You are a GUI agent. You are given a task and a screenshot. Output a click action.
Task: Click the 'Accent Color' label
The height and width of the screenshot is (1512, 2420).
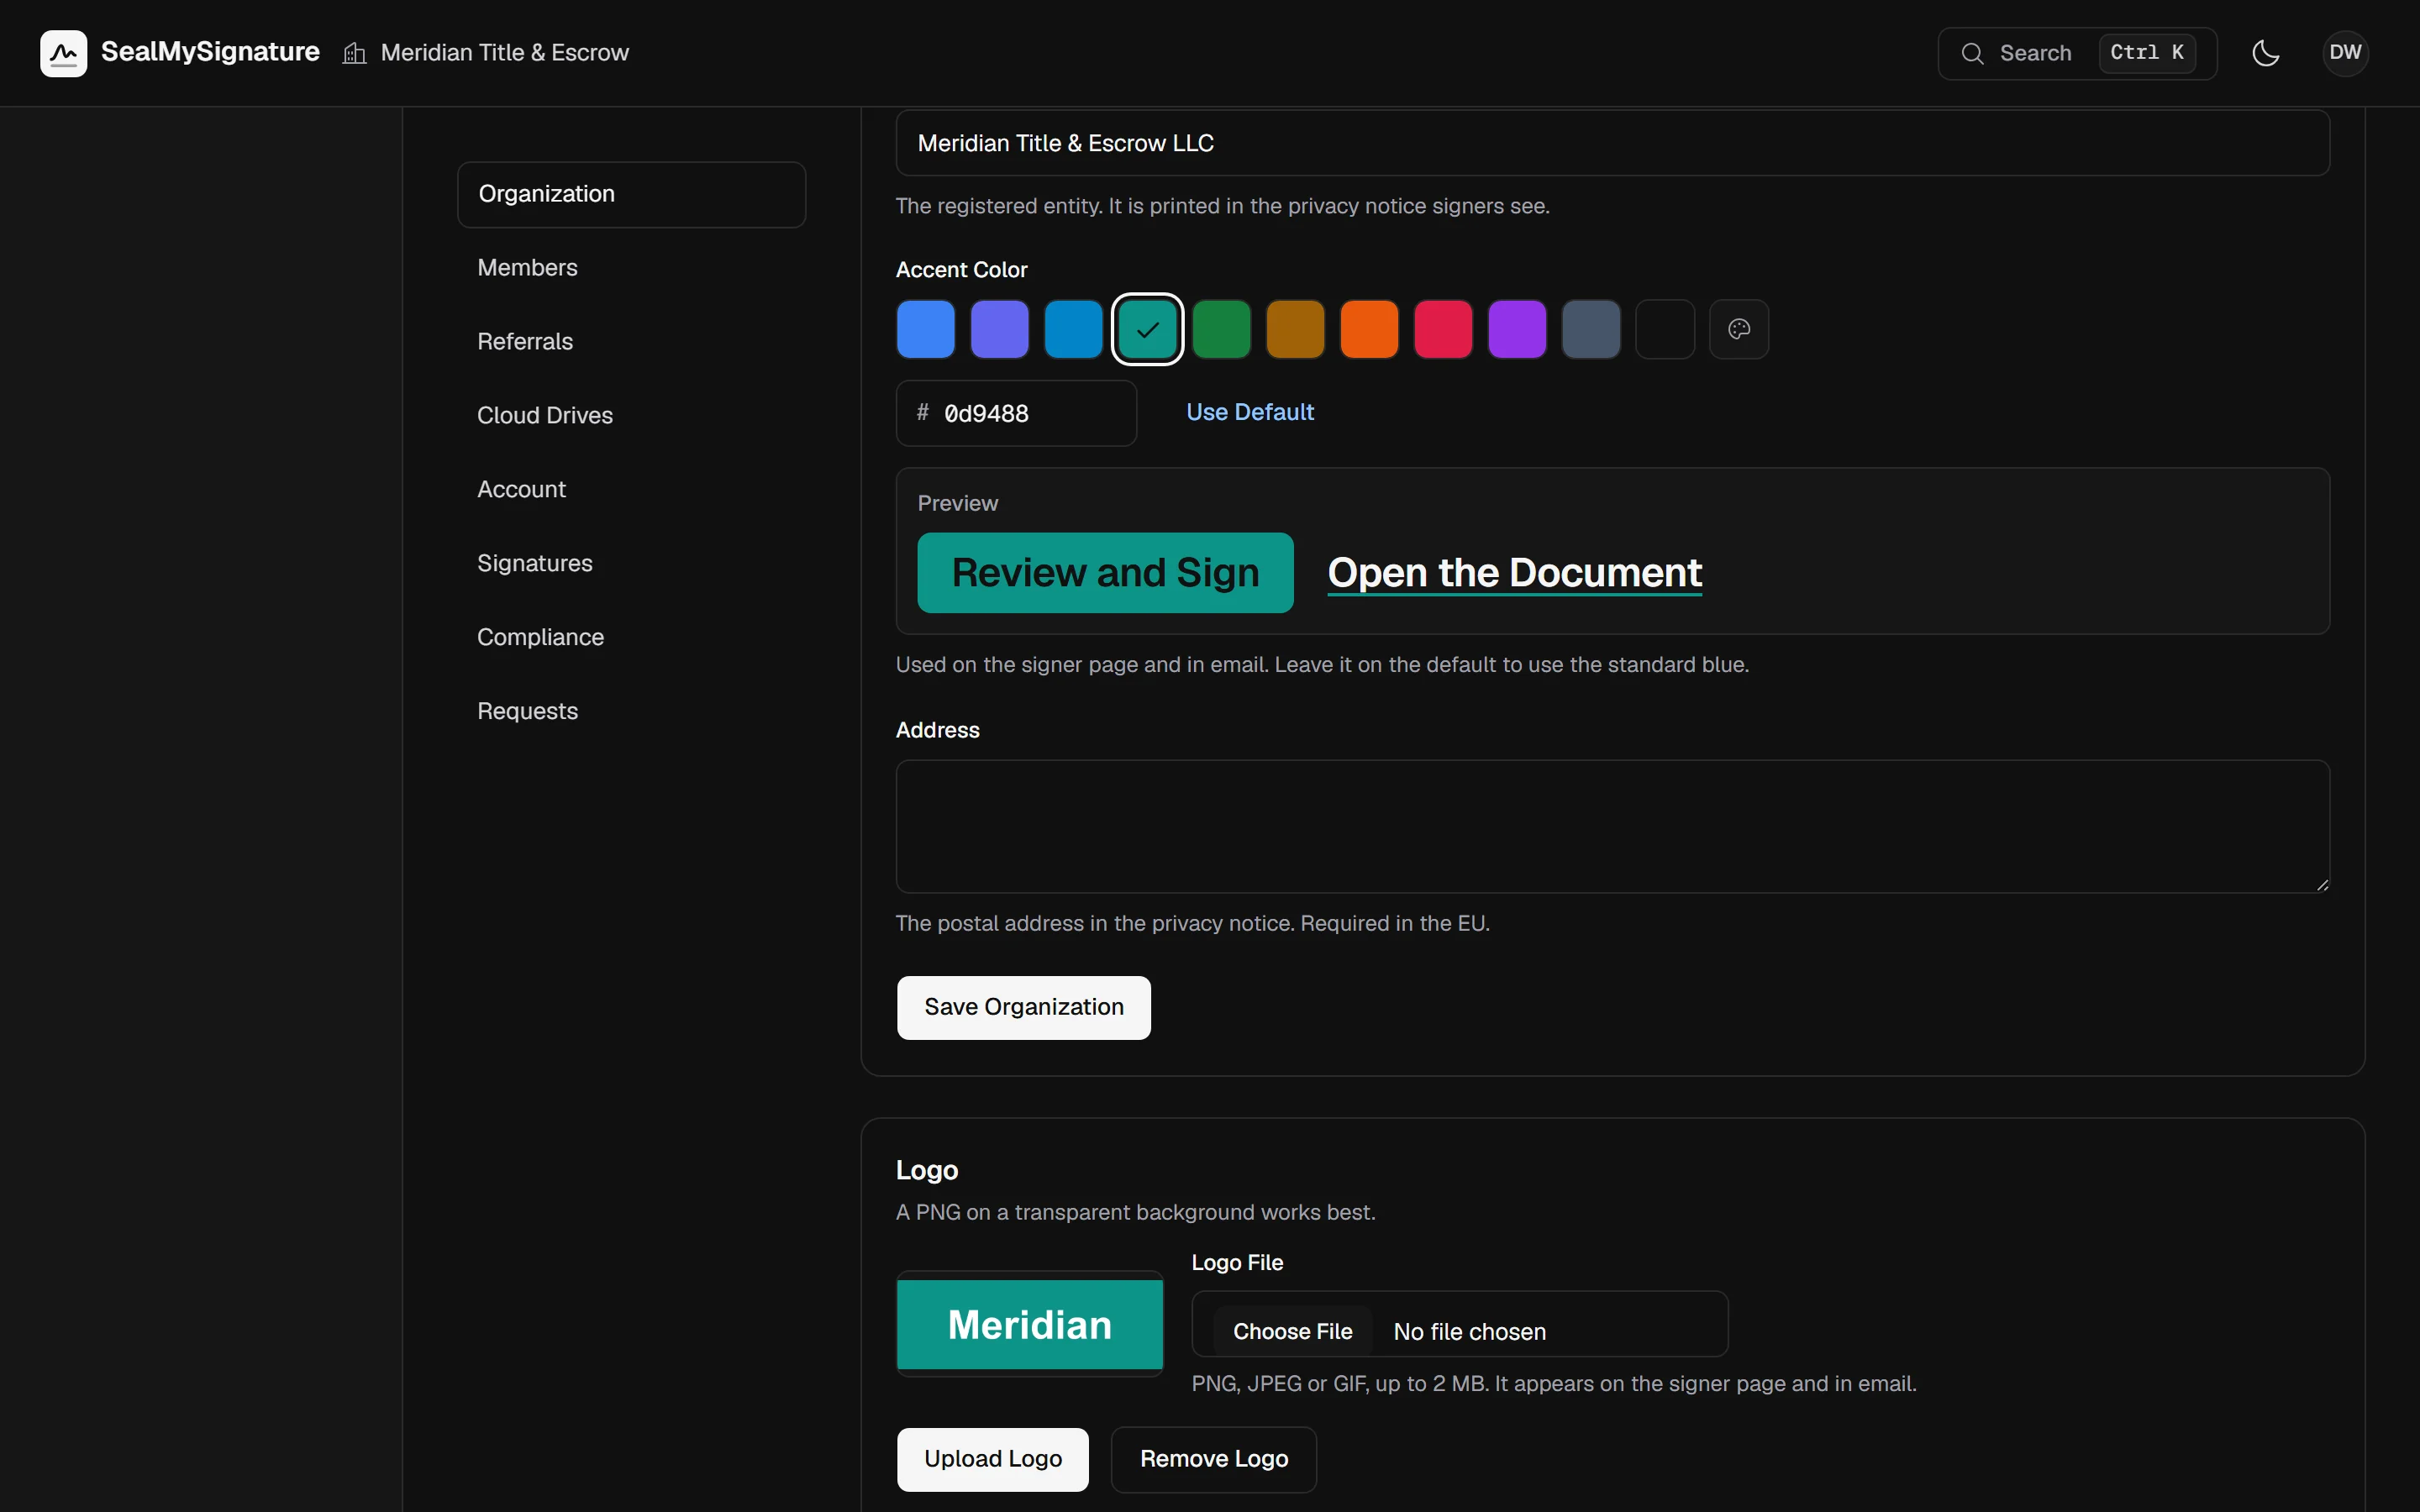(x=962, y=270)
